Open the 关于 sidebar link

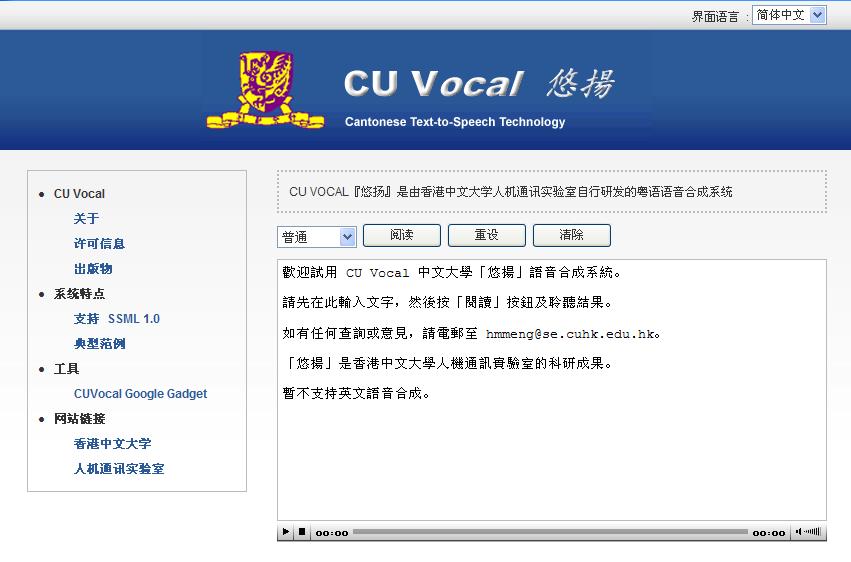pos(86,219)
